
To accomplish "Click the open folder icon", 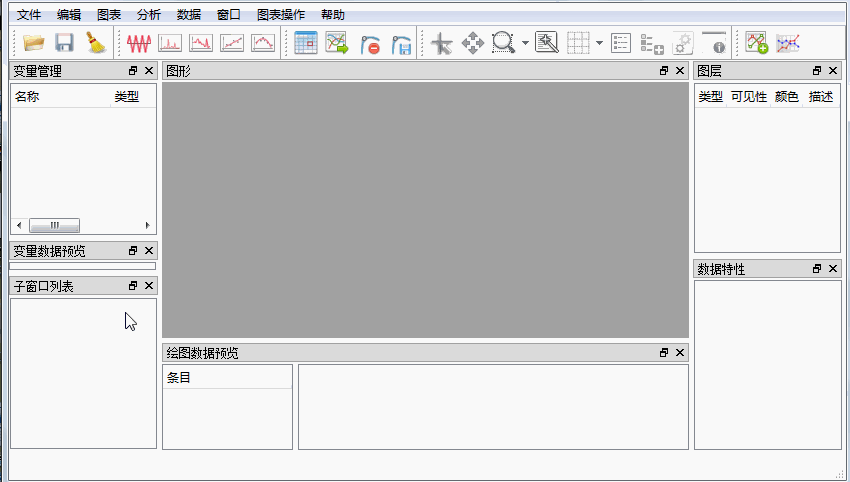I will (34, 43).
